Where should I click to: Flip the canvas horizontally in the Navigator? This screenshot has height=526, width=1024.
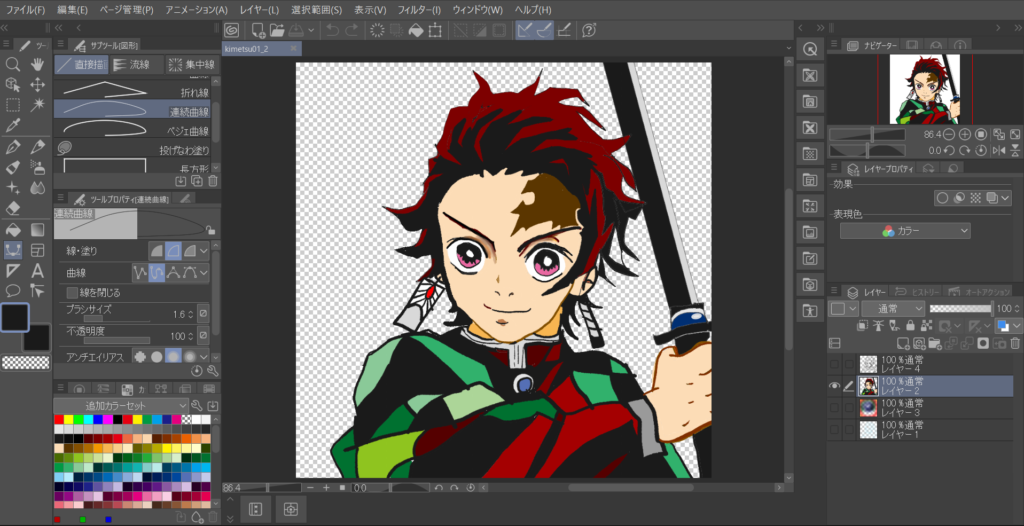coord(999,150)
